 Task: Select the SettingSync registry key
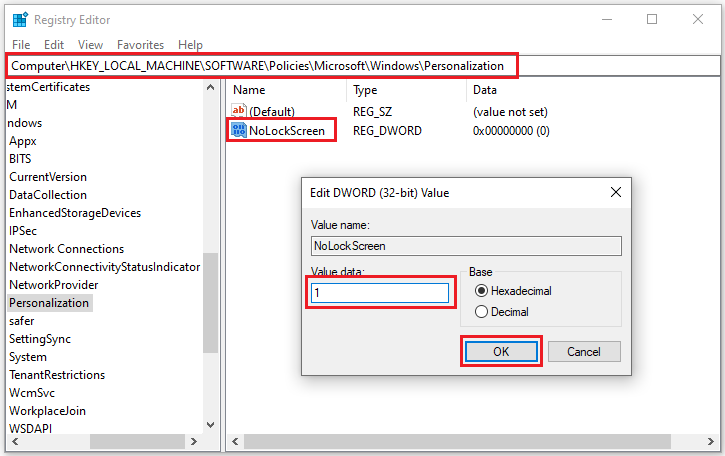point(40,339)
